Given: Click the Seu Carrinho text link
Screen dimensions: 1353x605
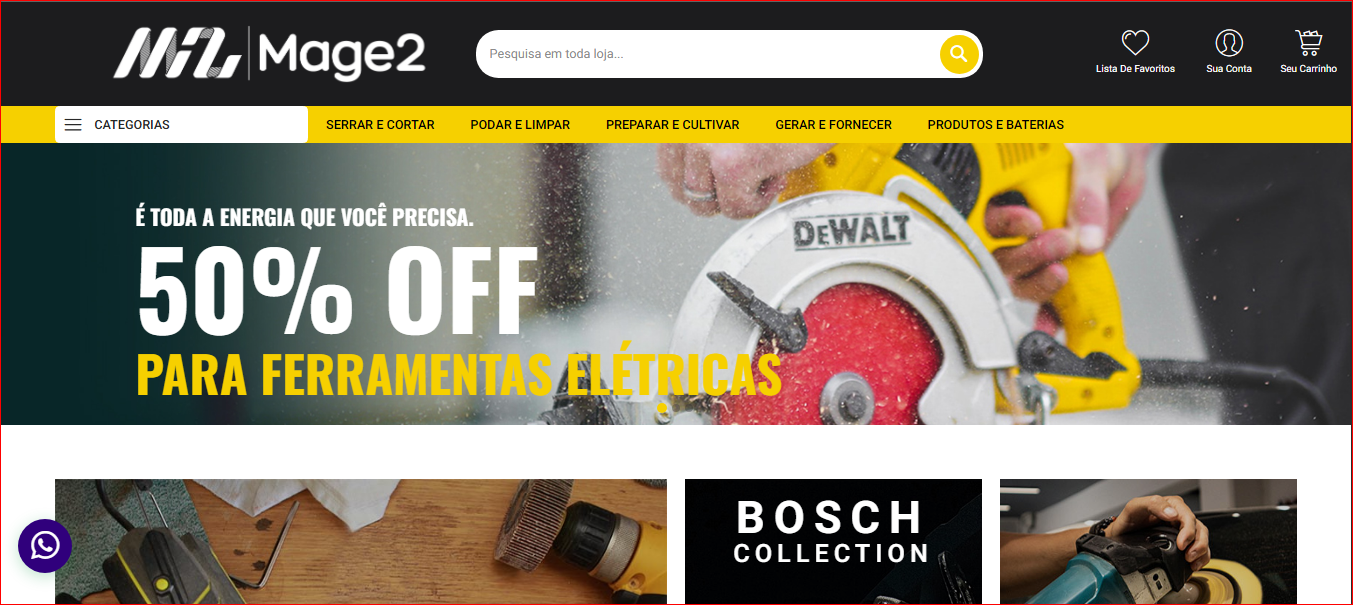Looking at the screenshot, I should pos(1308,69).
